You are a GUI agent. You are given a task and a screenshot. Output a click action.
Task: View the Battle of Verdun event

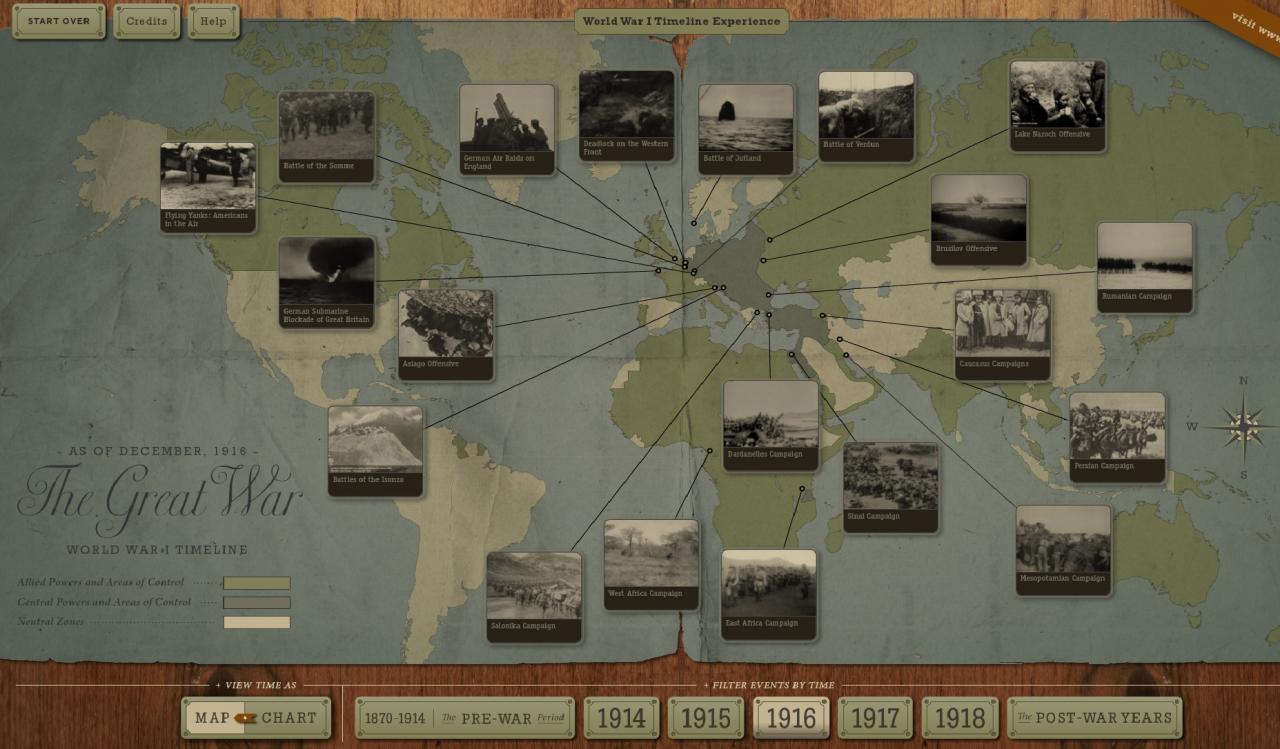864,110
